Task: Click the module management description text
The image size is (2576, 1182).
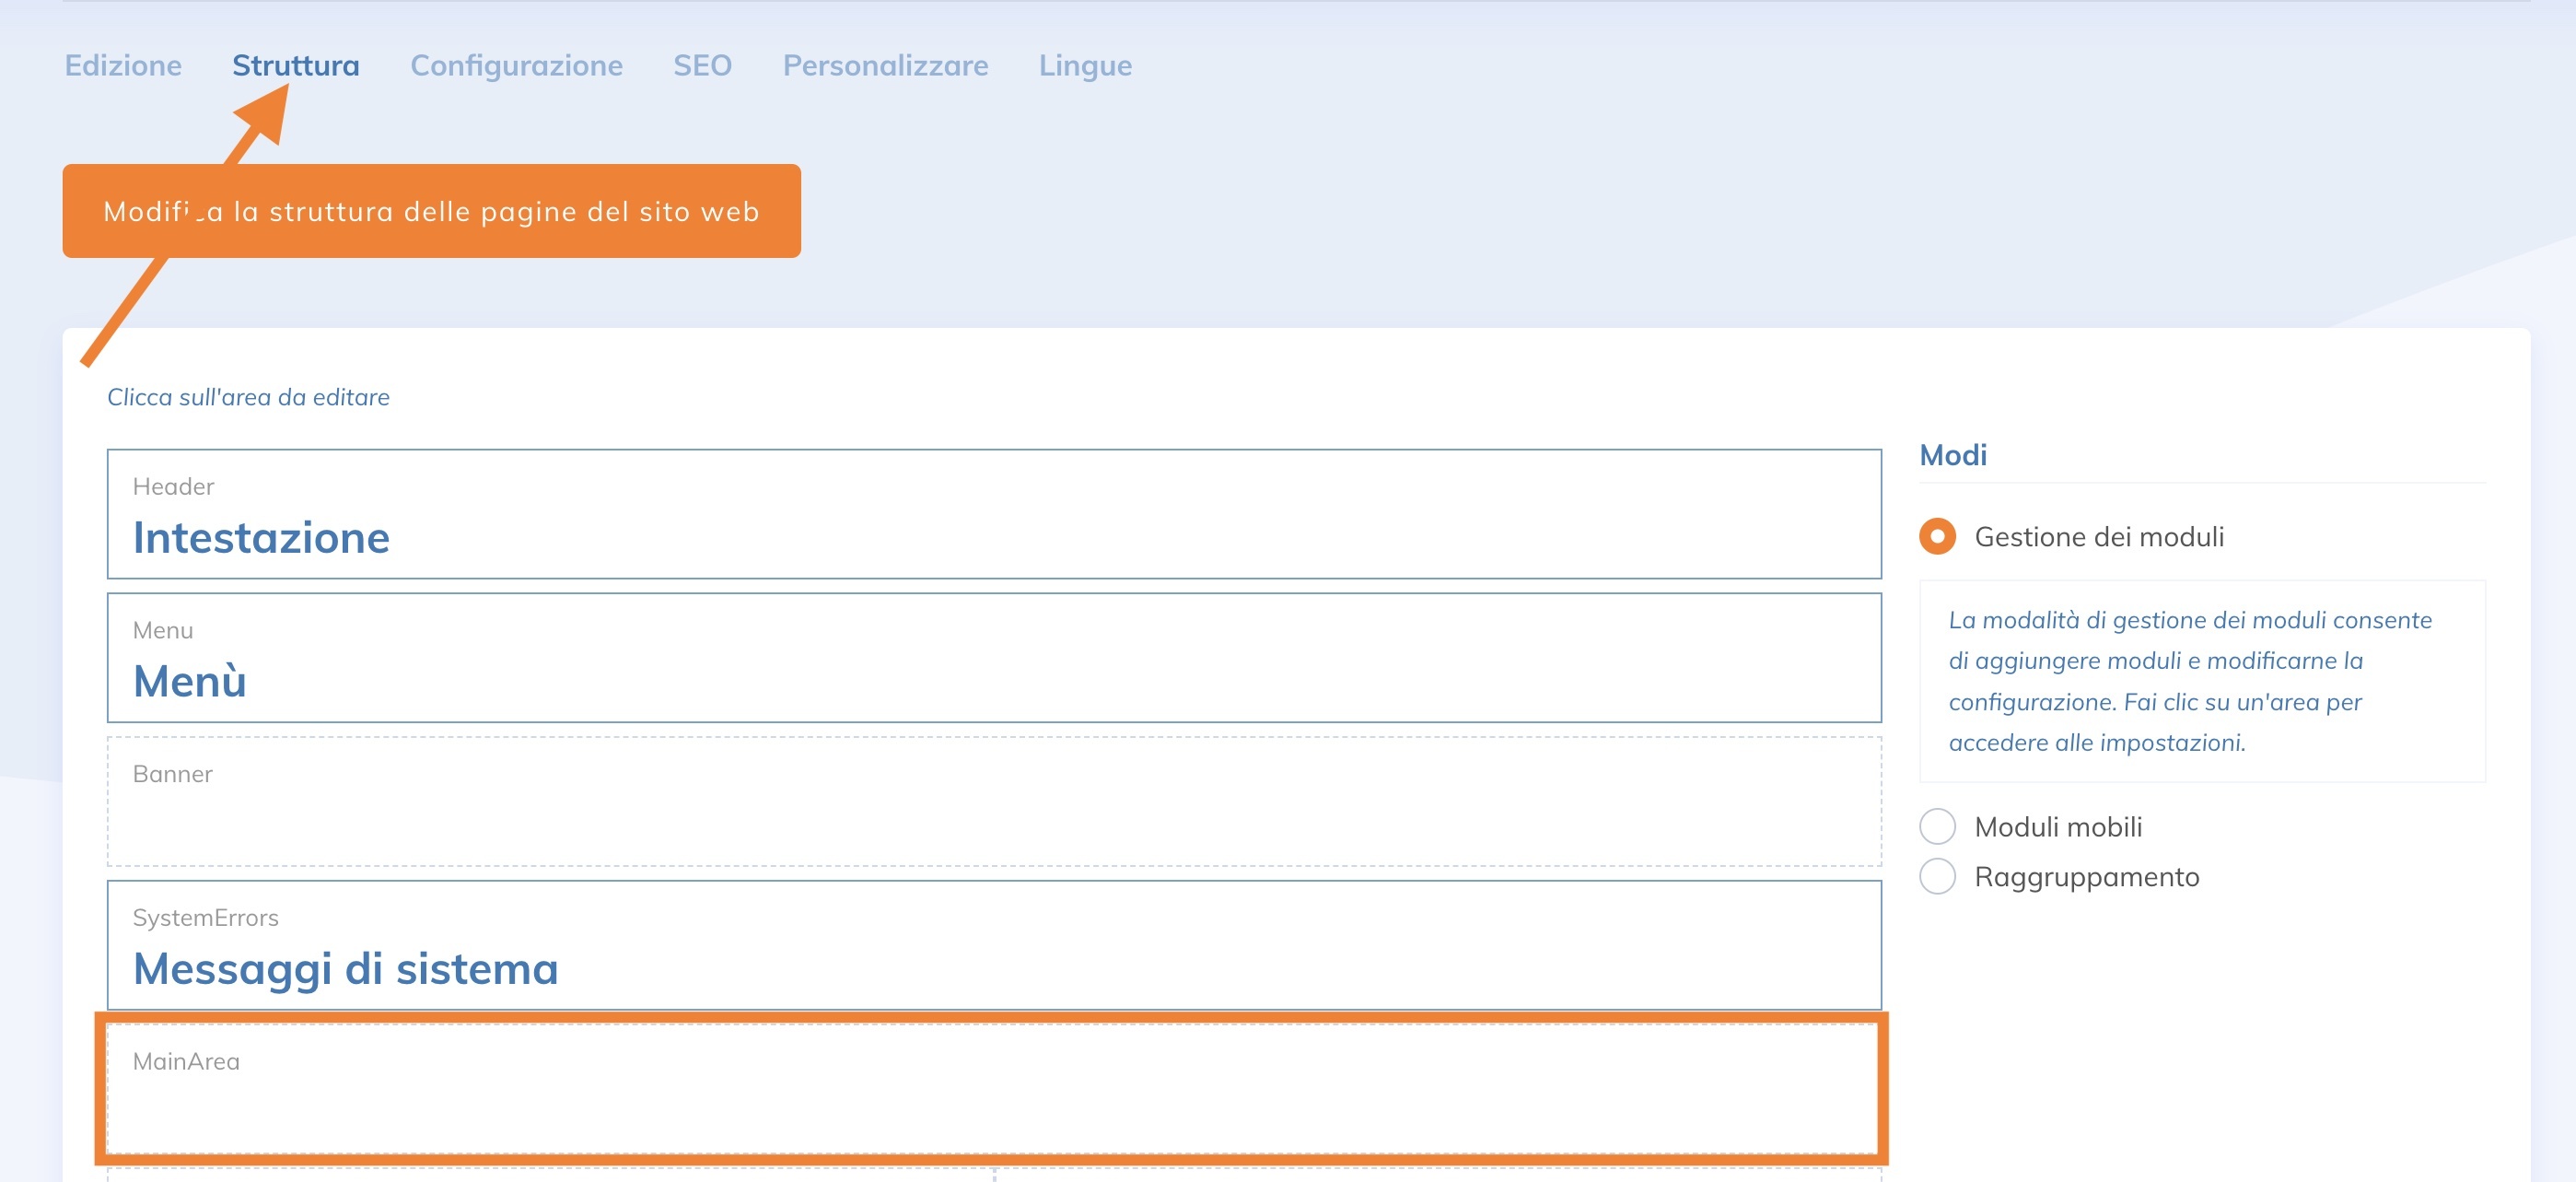Action: 2190,681
